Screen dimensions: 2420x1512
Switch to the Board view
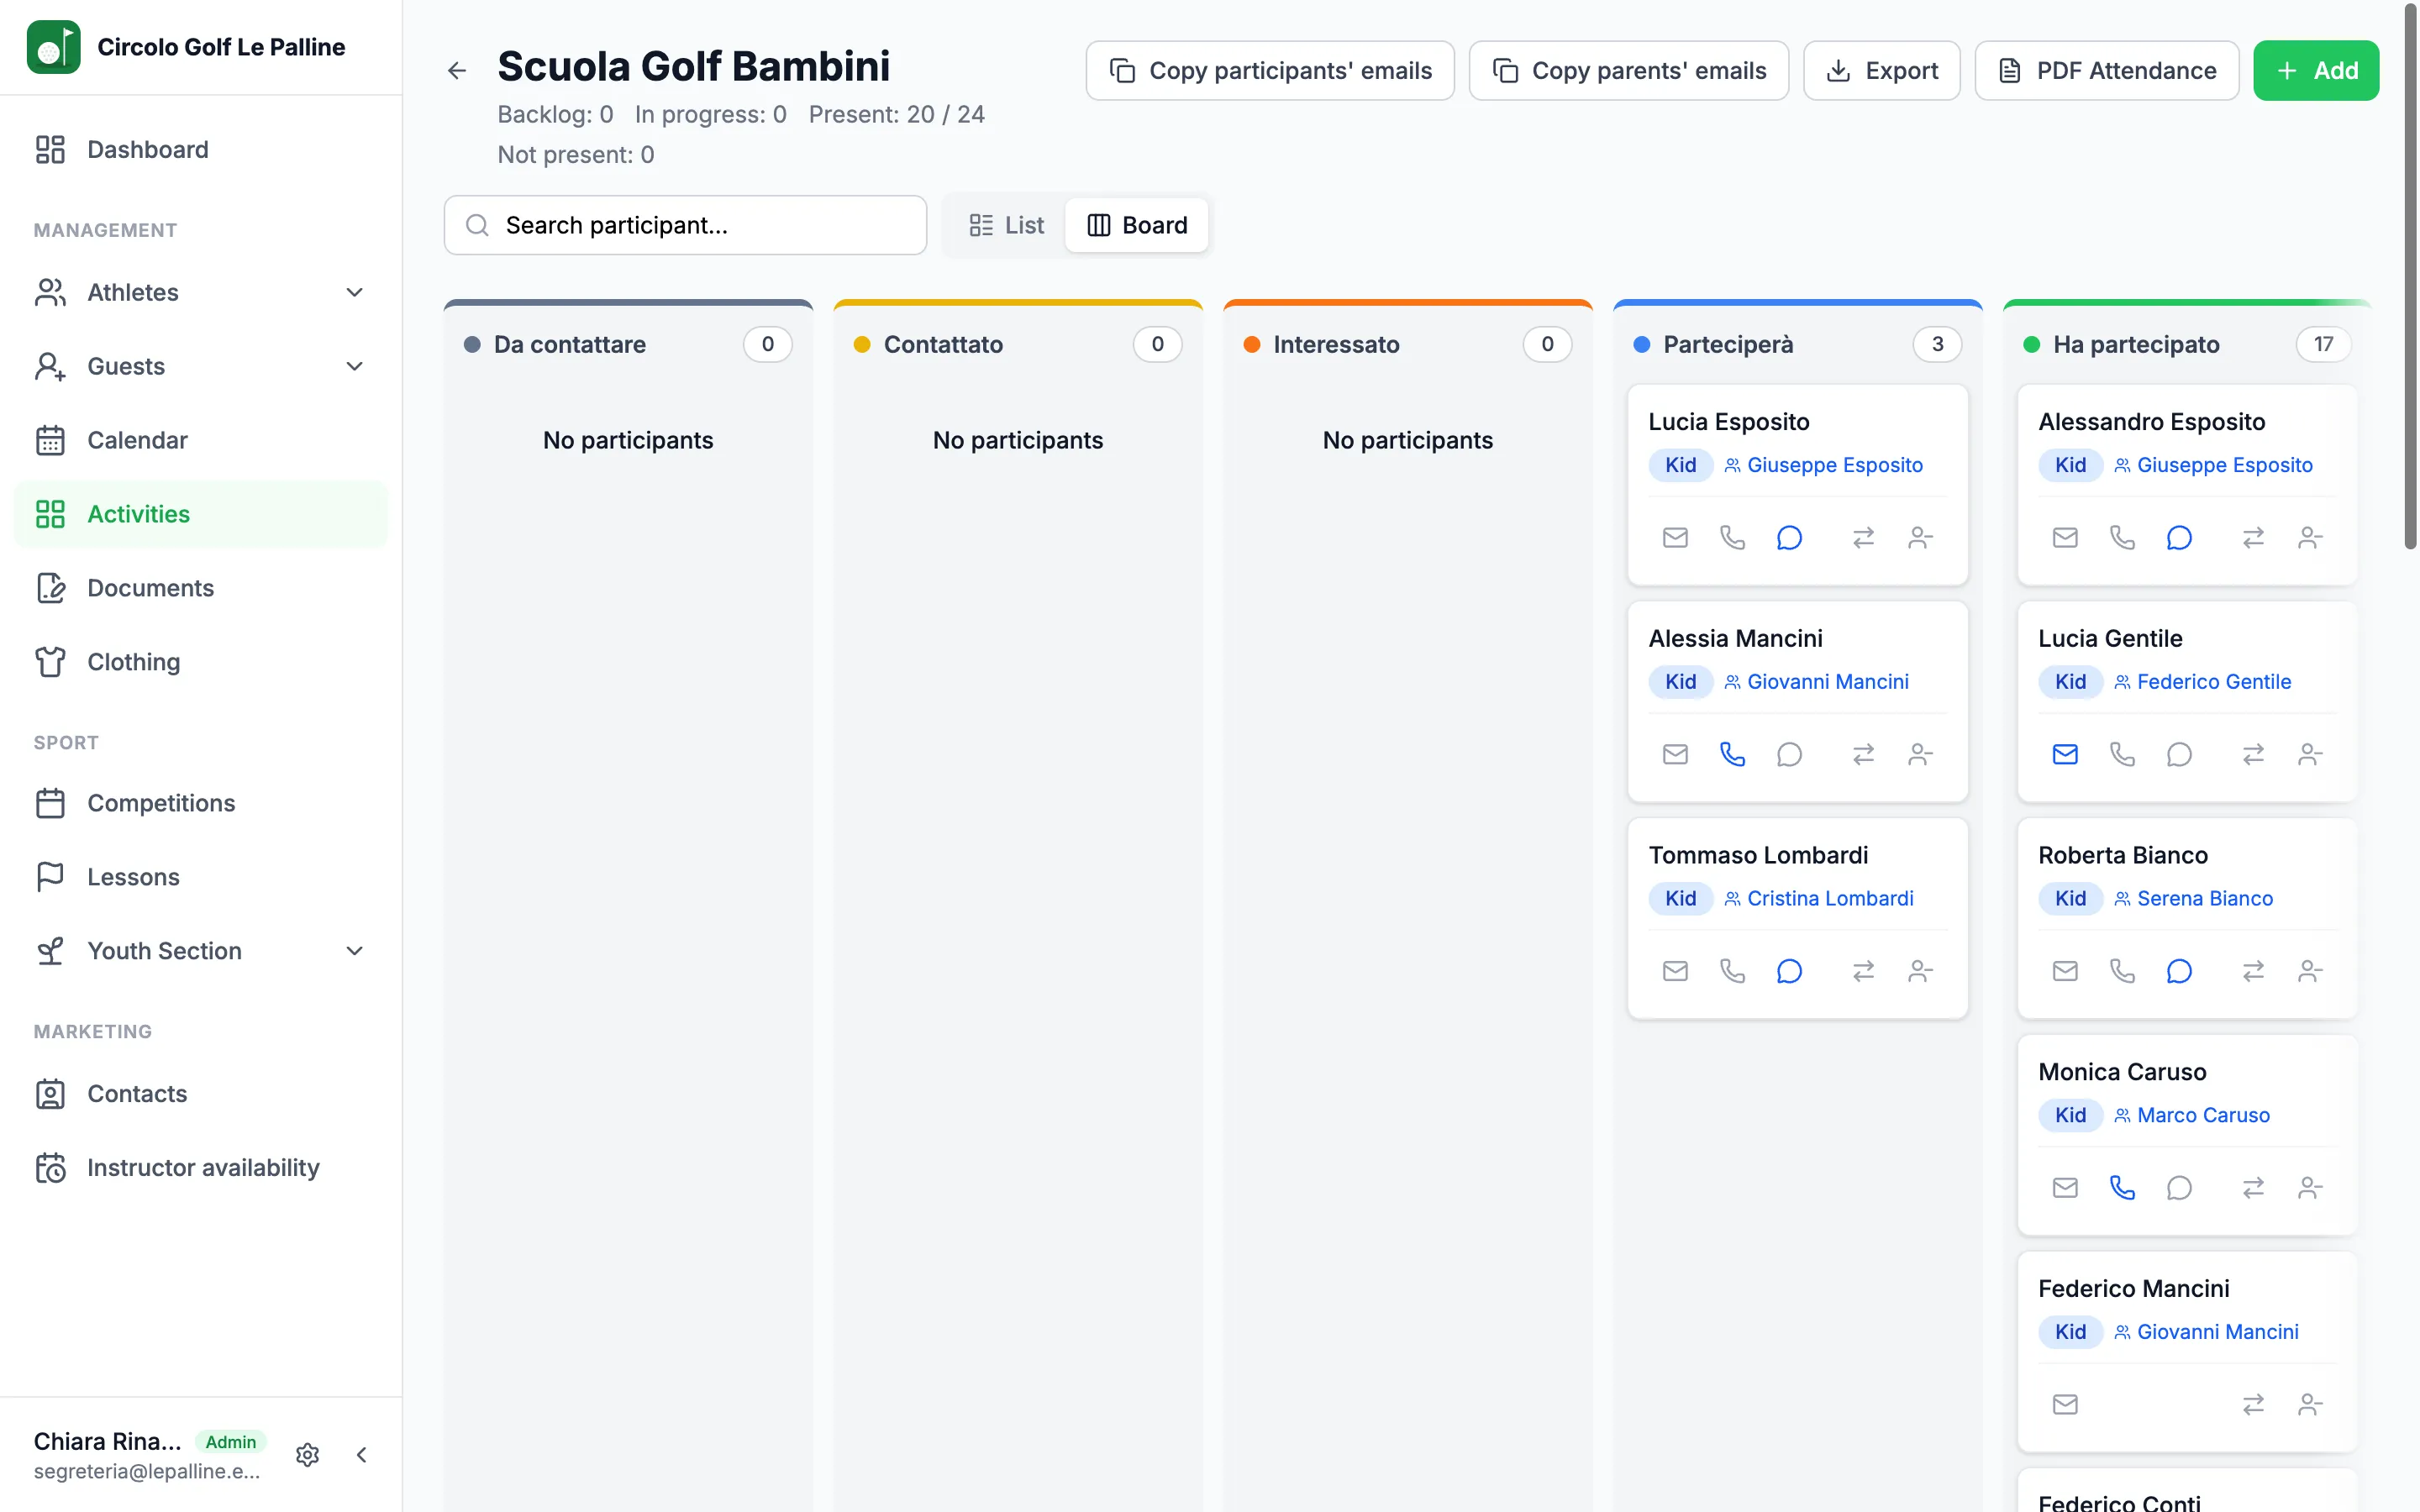coord(1137,225)
